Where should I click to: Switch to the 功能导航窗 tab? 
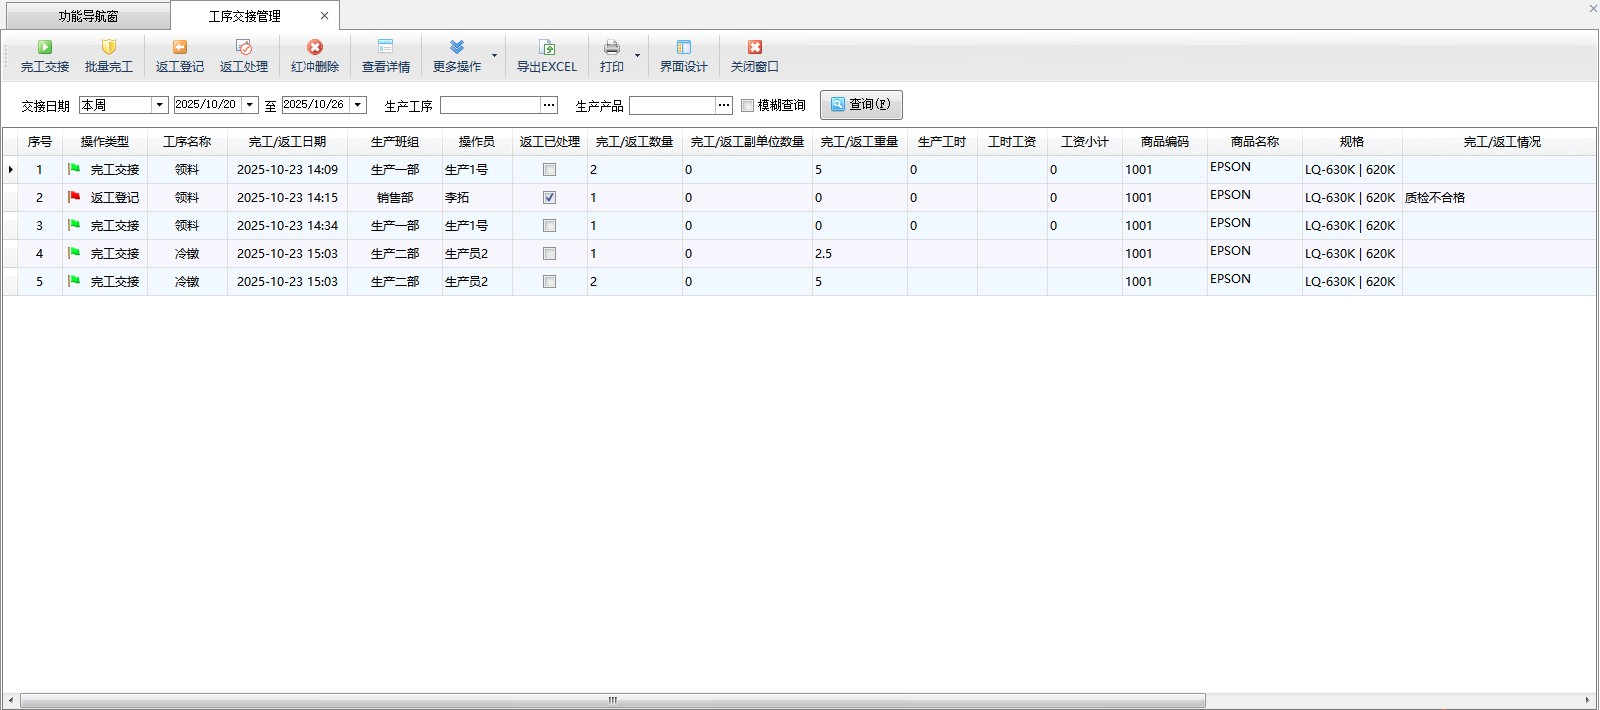(88, 16)
